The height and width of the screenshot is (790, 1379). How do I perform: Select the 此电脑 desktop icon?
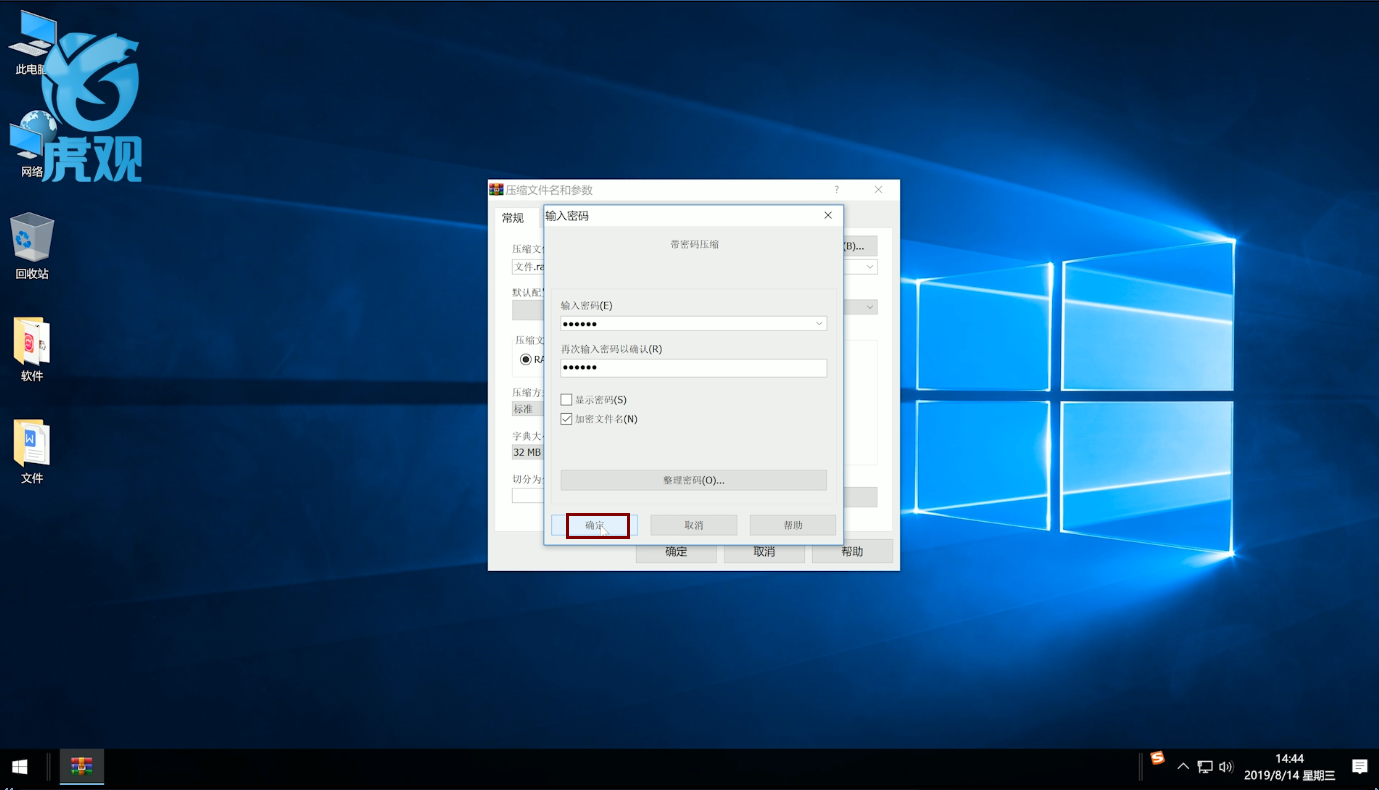(32, 43)
